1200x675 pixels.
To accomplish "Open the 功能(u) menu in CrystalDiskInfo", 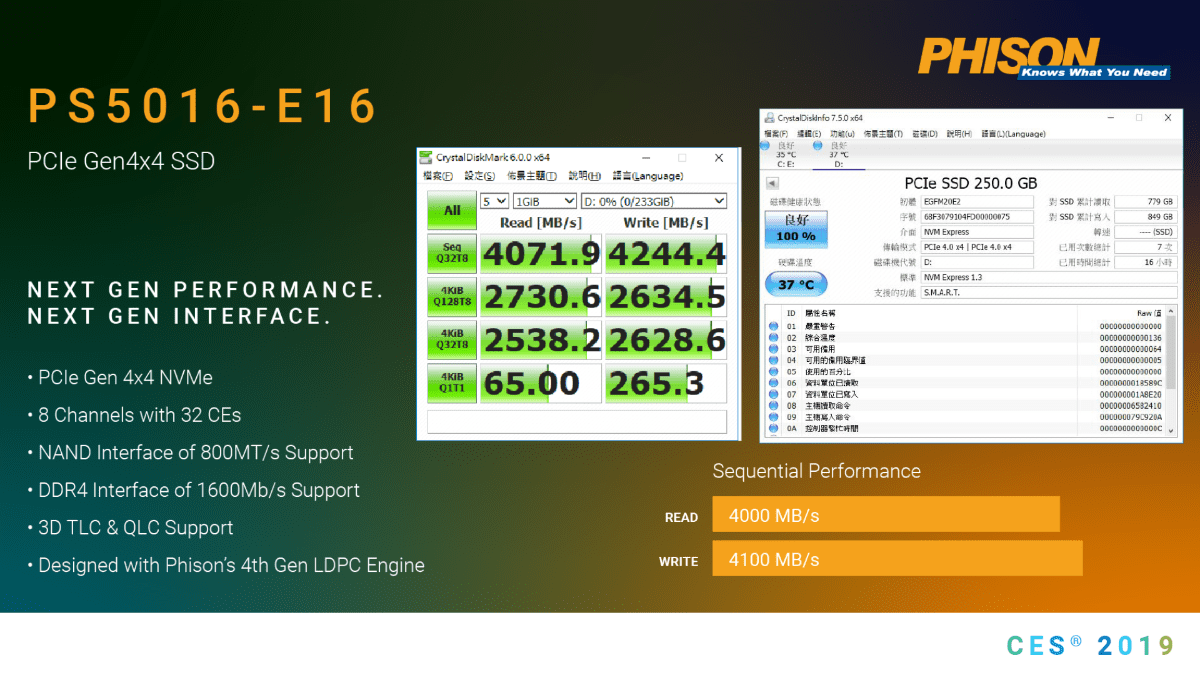I will click(x=842, y=133).
